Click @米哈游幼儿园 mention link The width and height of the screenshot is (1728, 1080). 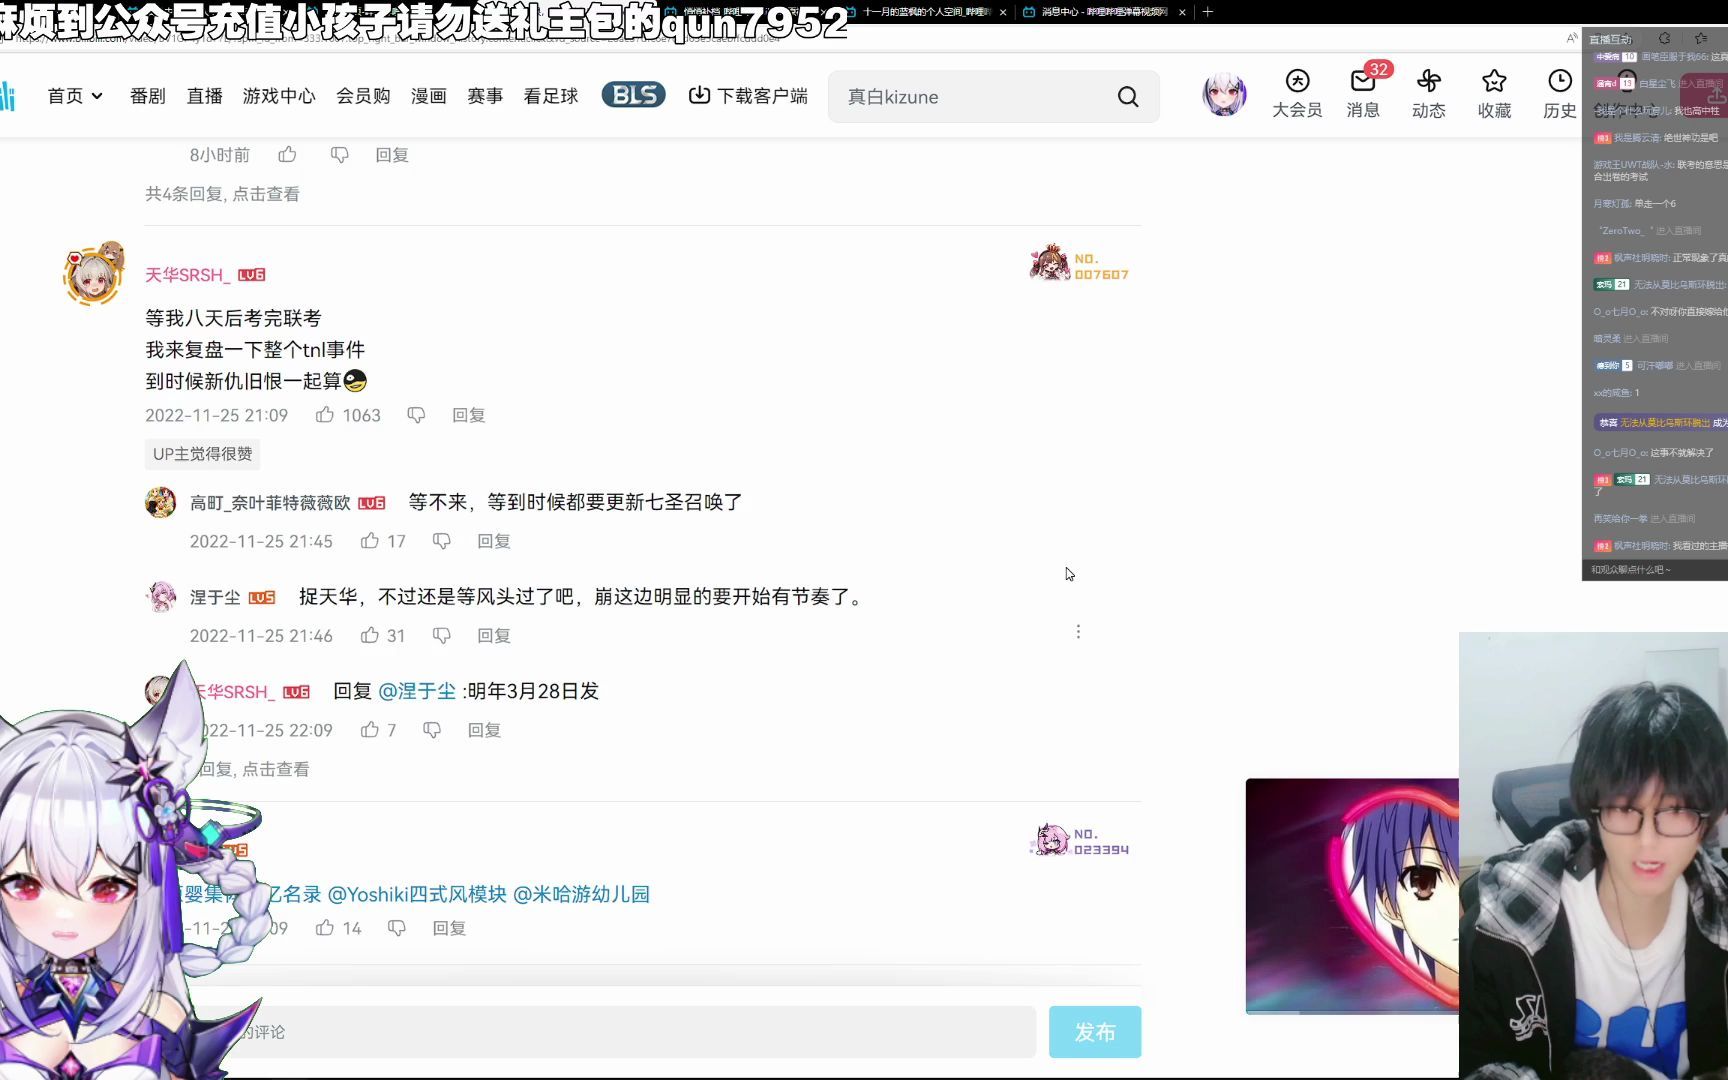[581, 894]
